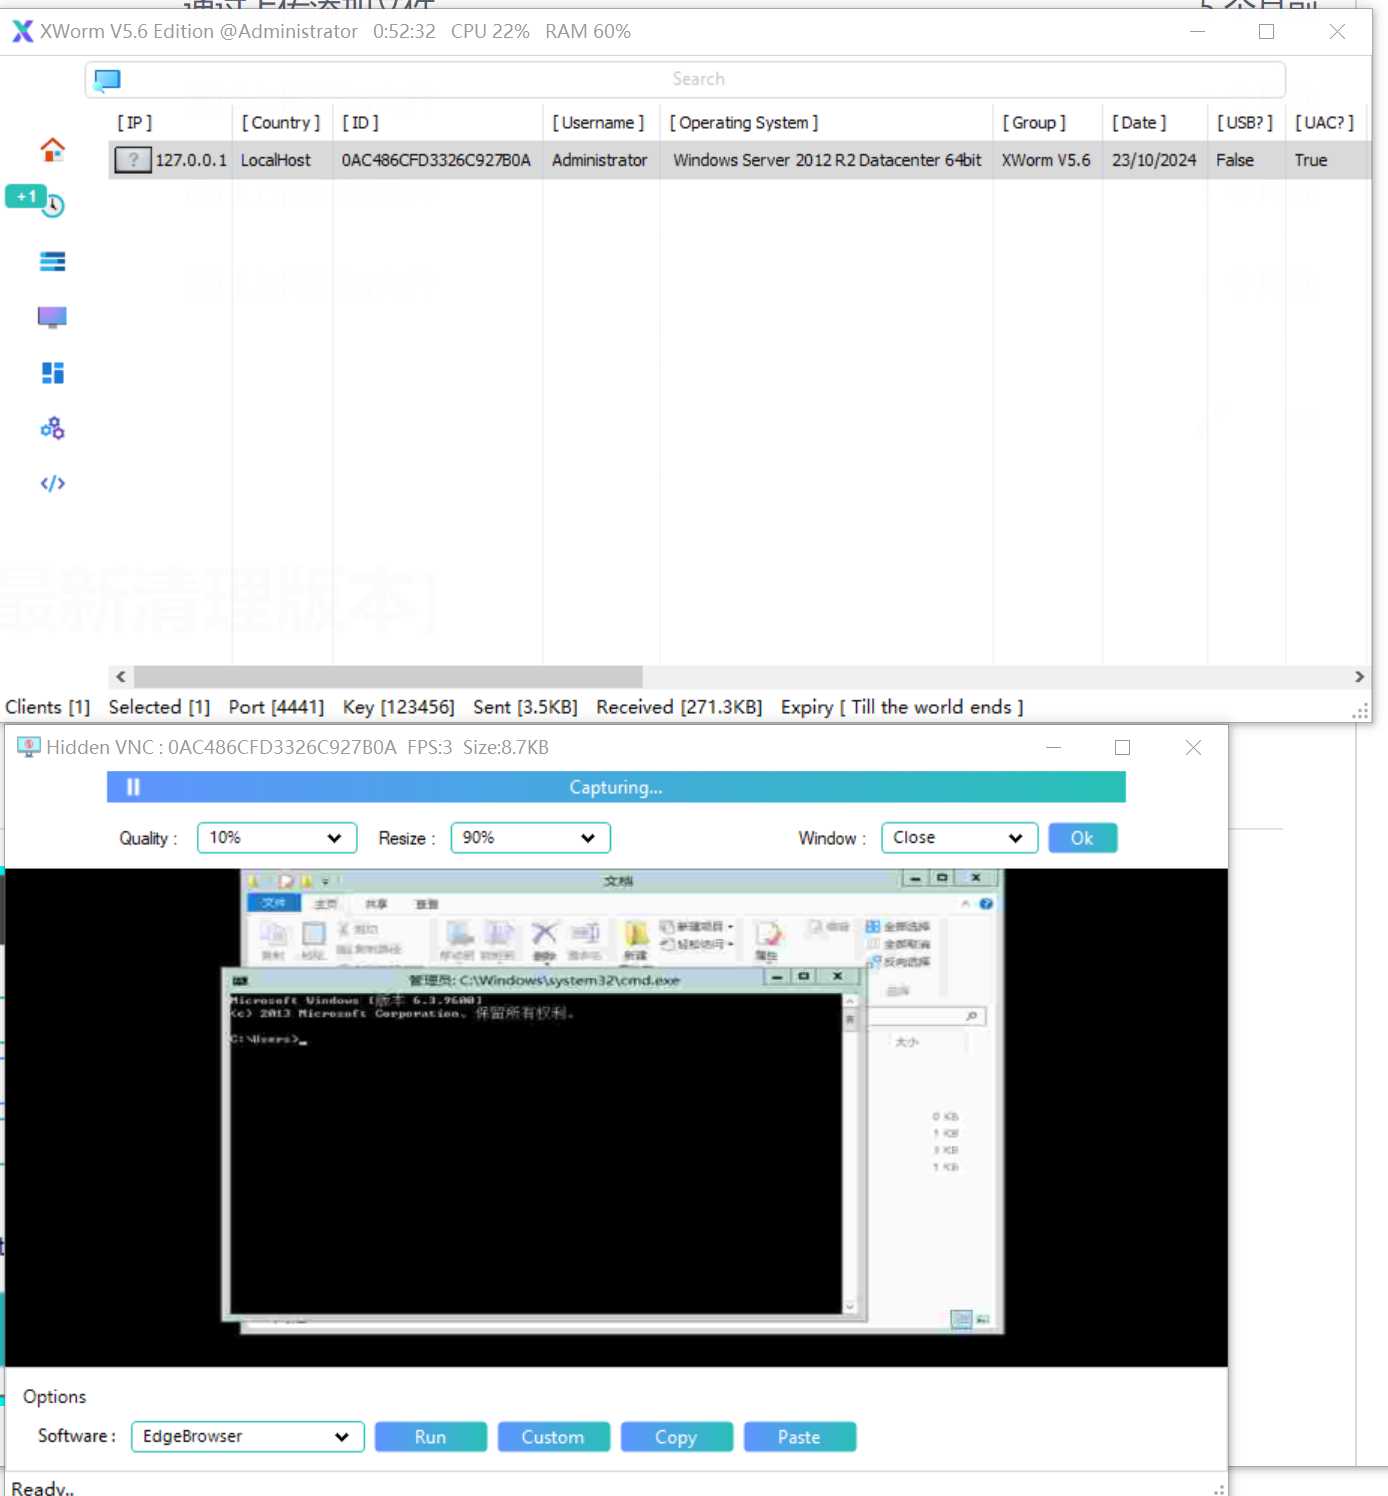The height and width of the screenshot is (1496, 1388).
Task: Click the XWorm logo in the title bar
Action: pyautogui.click(x=22, y=32)
